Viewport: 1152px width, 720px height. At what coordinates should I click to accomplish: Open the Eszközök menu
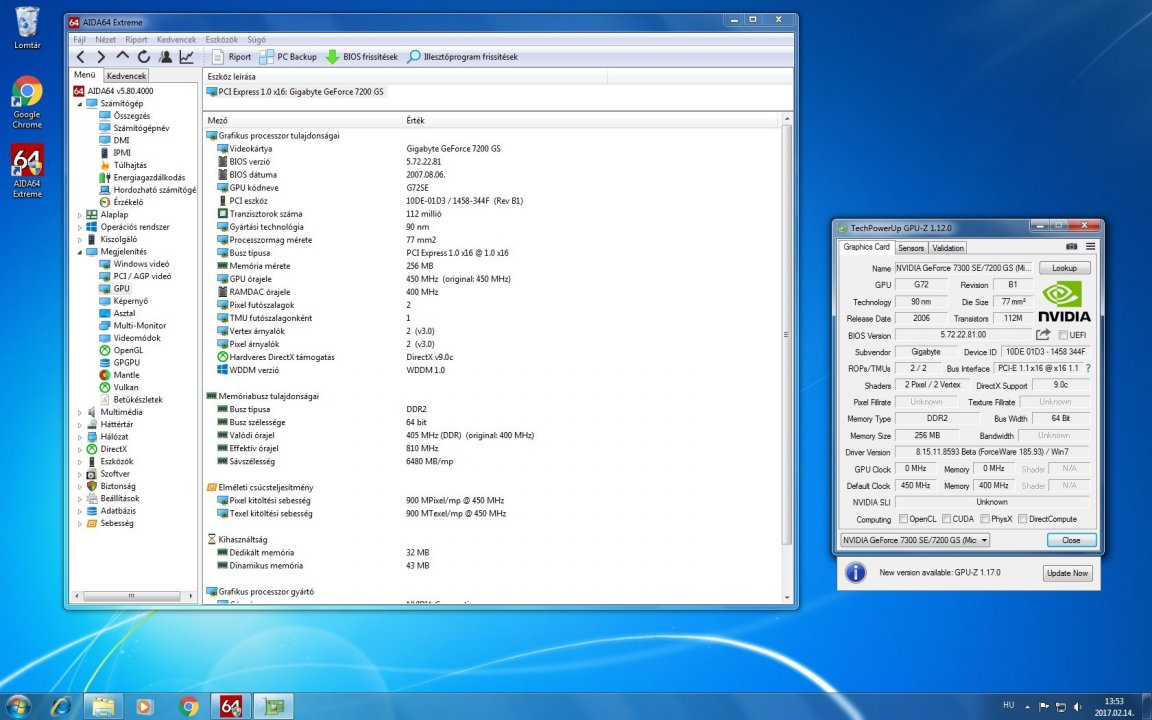pyautogui.click(x=221, y=39)
